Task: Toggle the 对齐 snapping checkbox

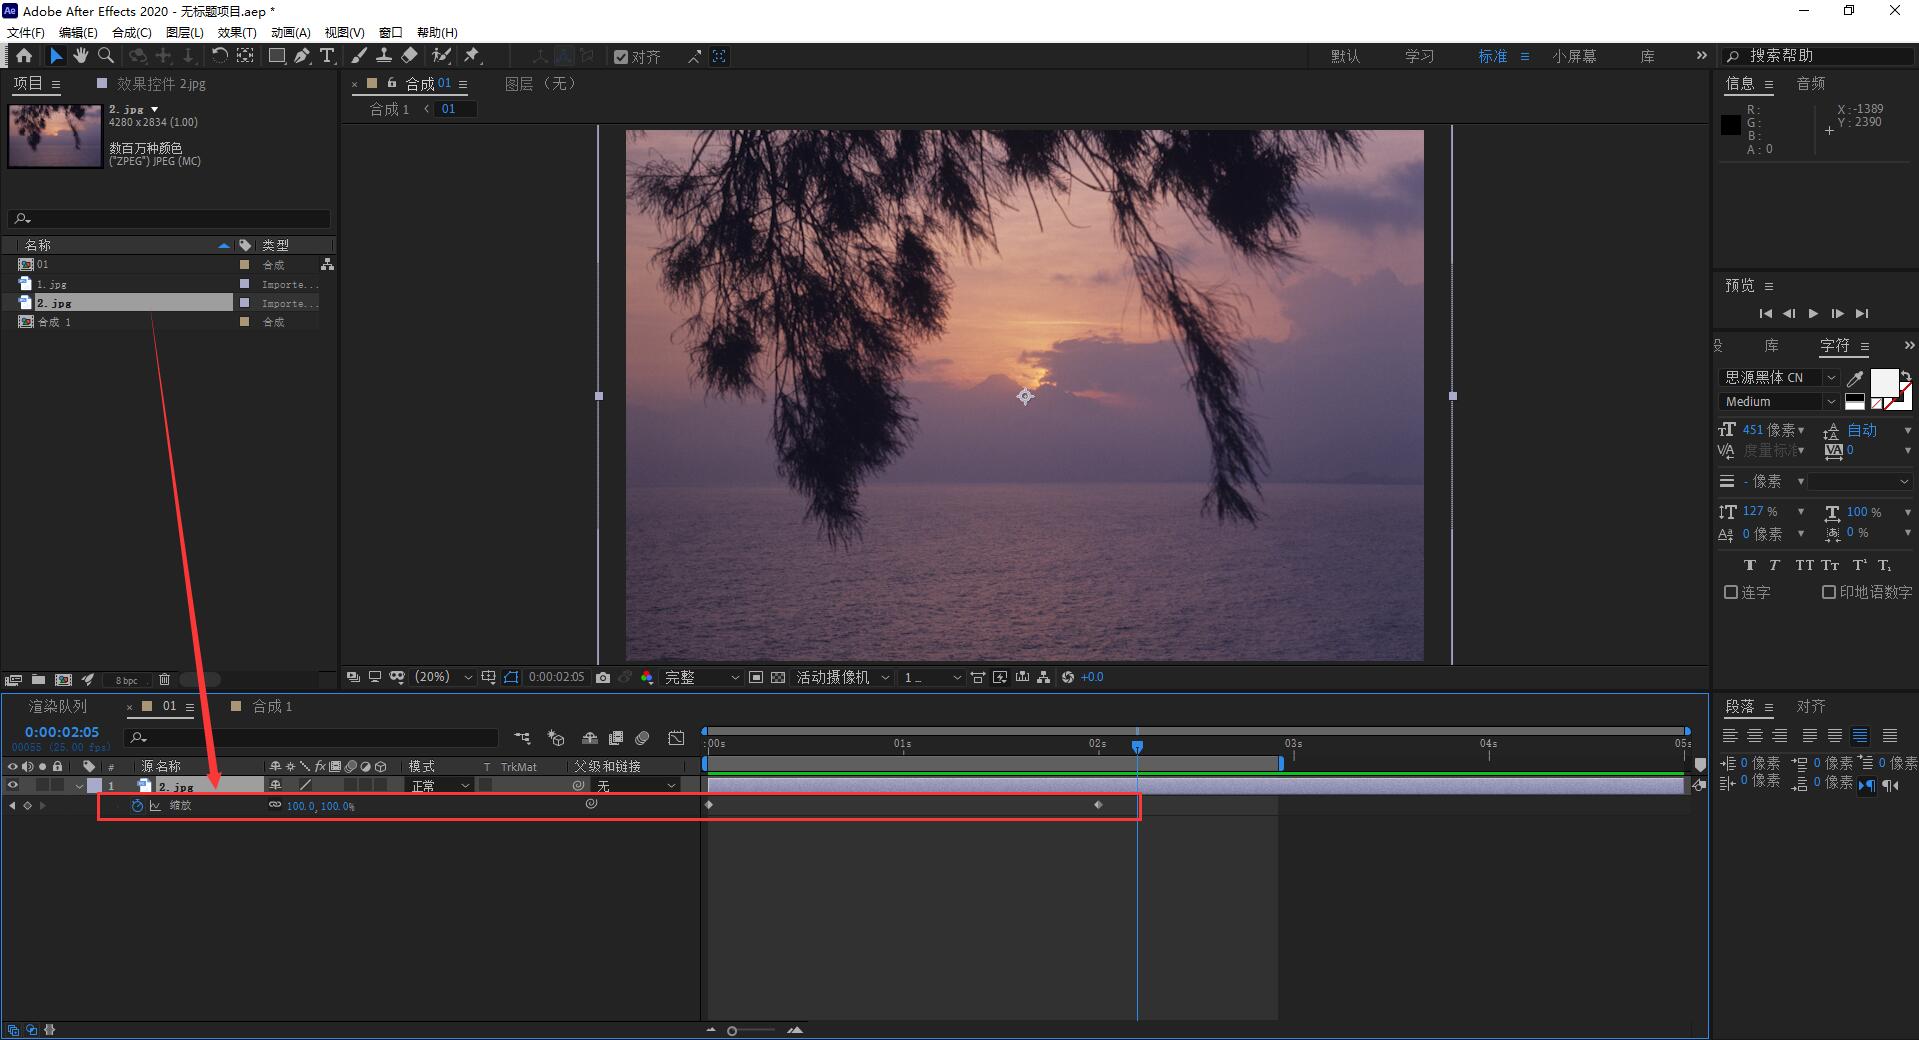Action: coord(621,57)
